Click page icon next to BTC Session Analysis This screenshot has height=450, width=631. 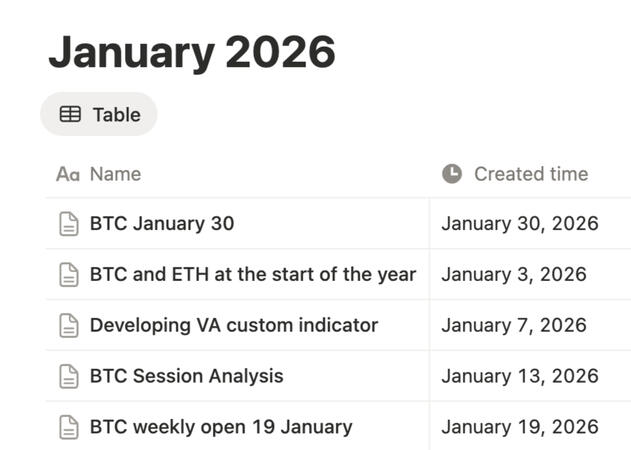coord(69,377)
